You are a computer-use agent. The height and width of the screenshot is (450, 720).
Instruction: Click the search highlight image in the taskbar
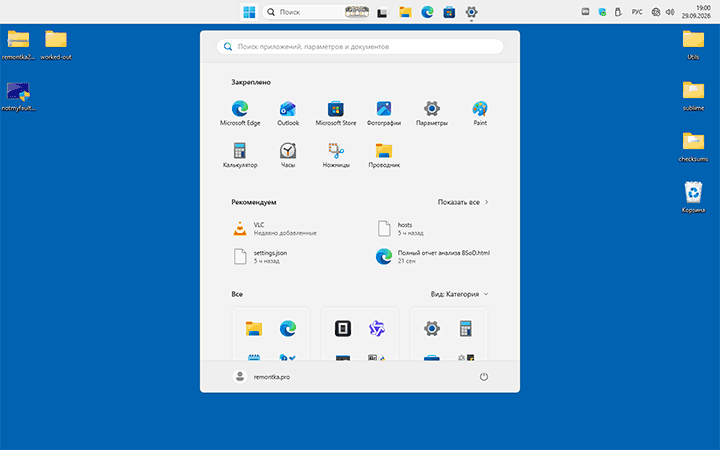tap(357, 12)
